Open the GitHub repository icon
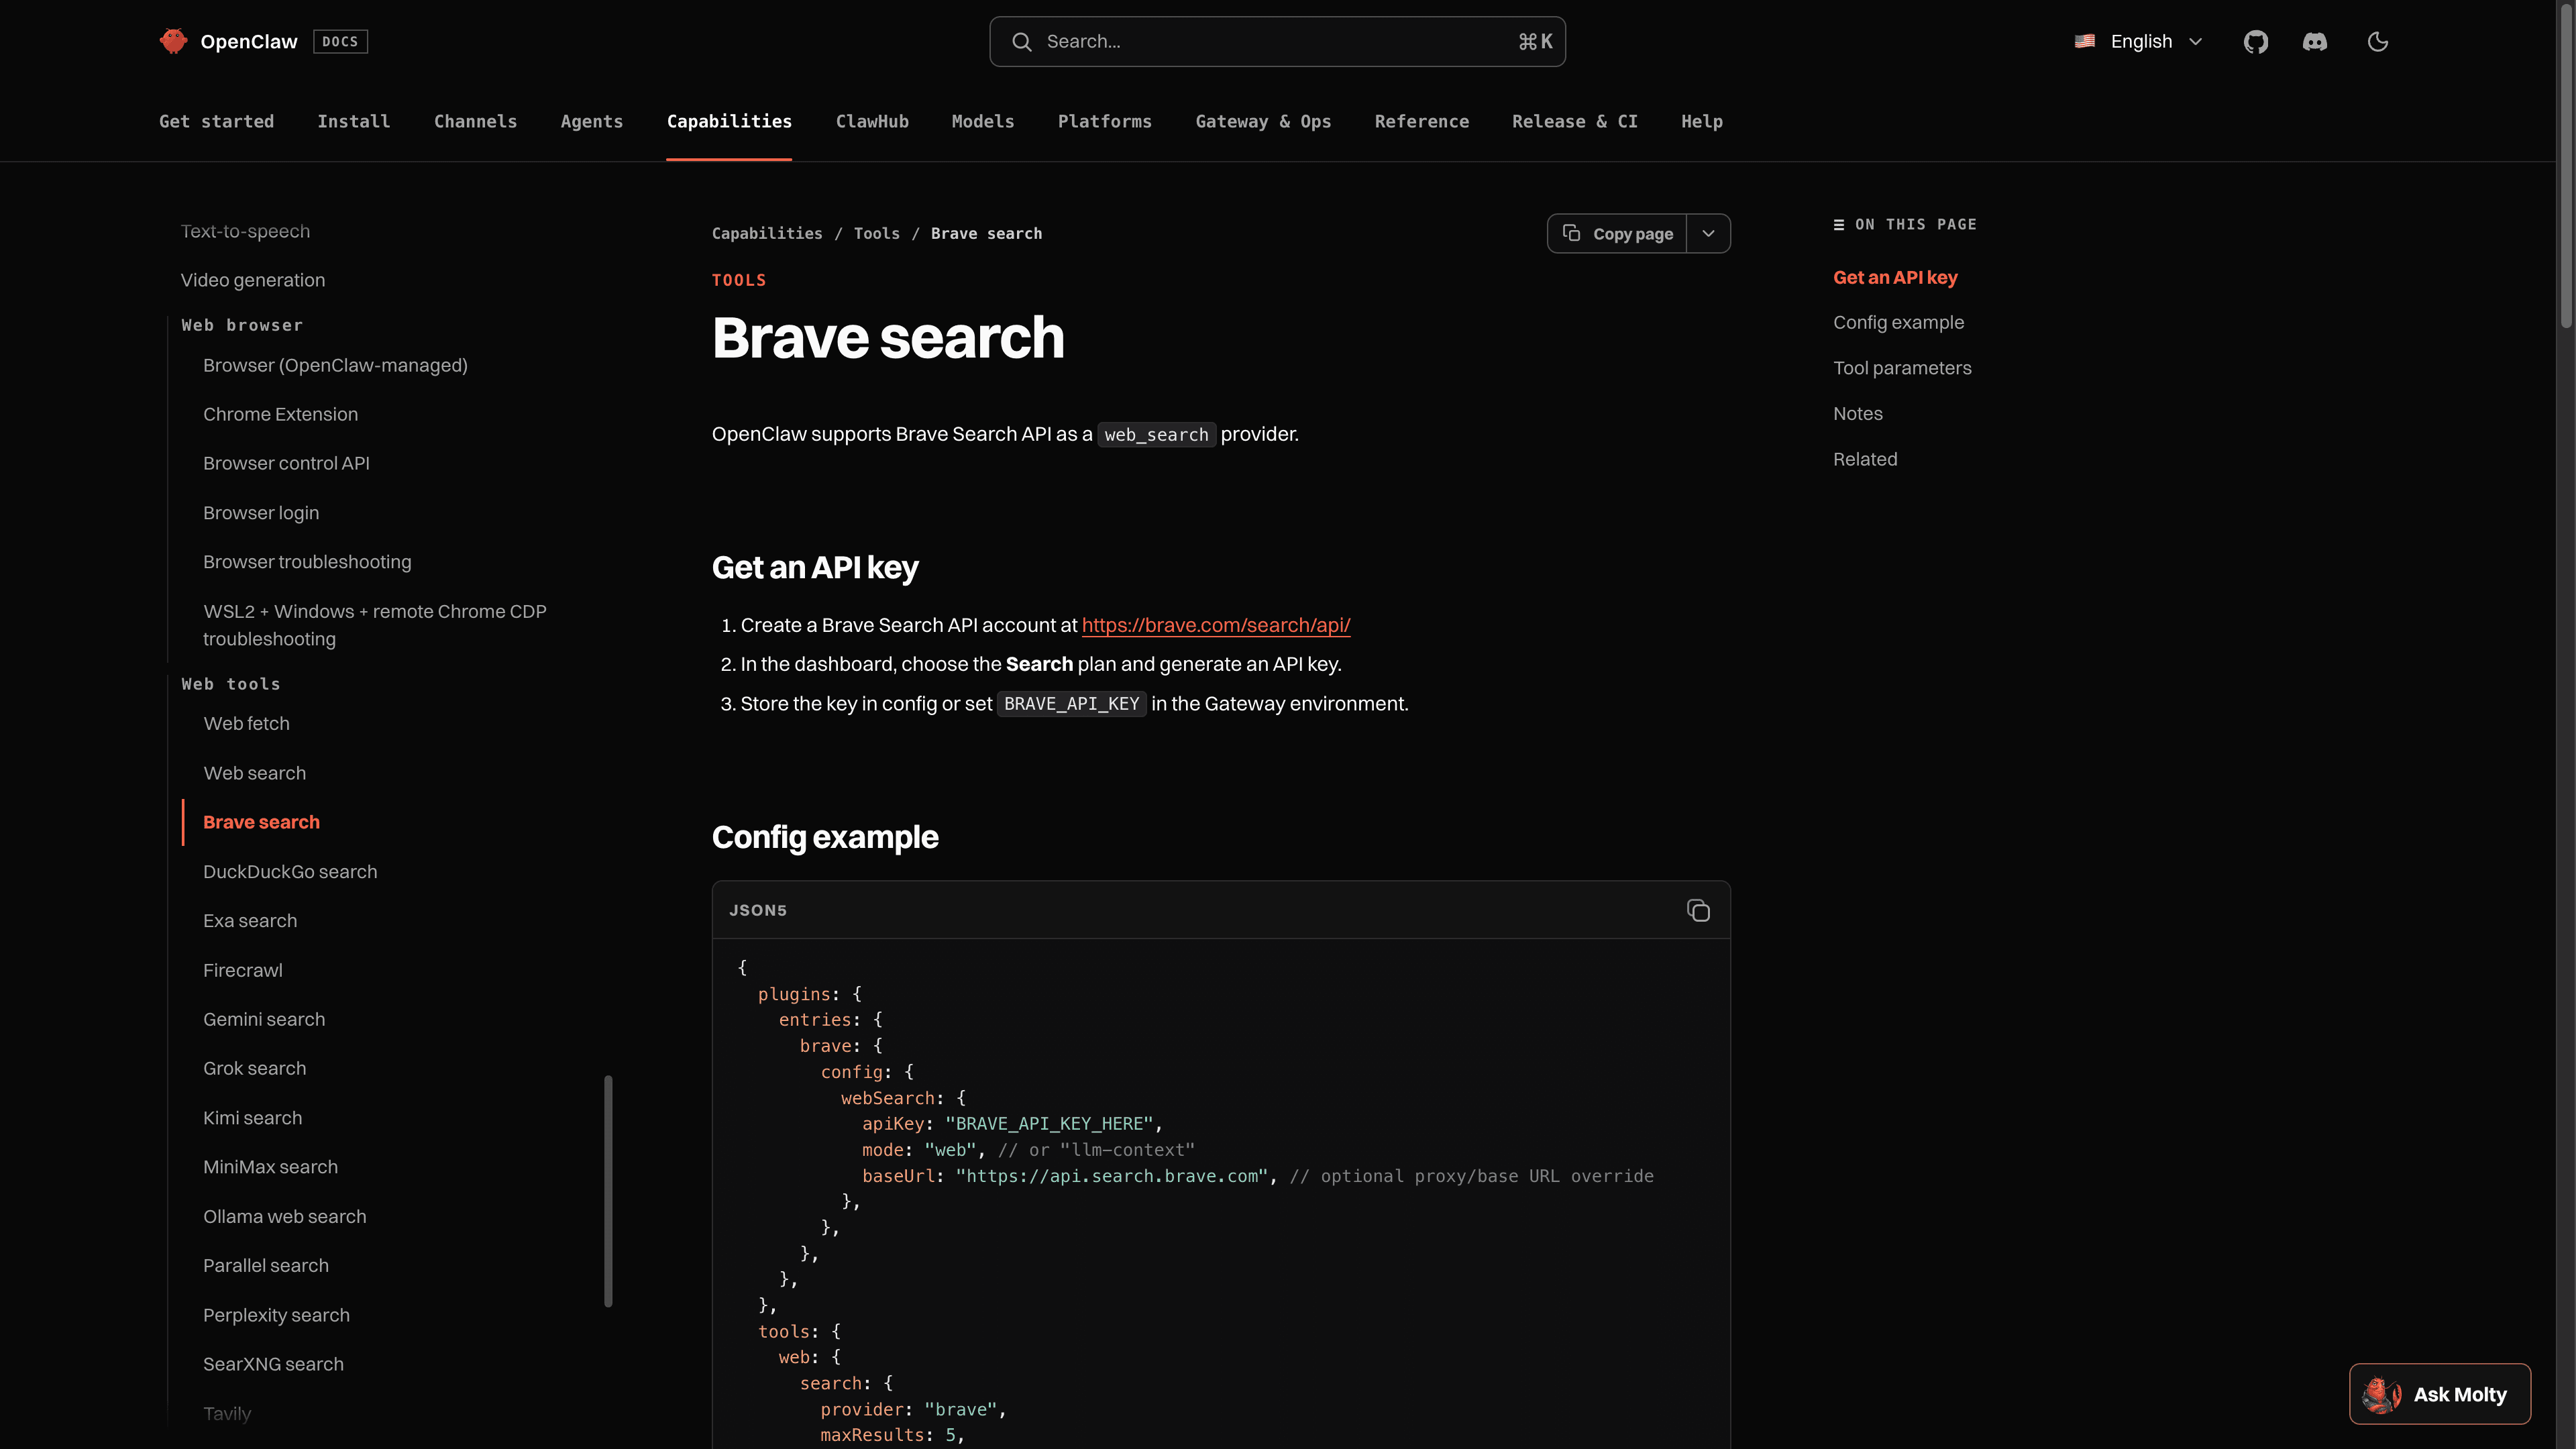The width and height of the screenshot is (2576, 1449). (x=2255, y=41)
